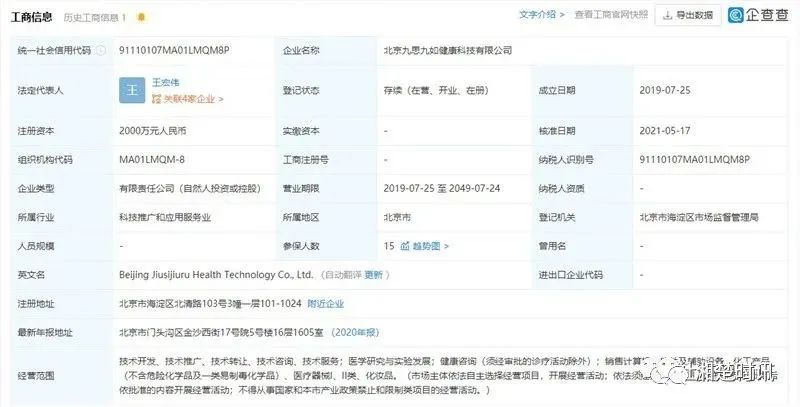Click company type 有限责任公司（自然人投资或控股）
800x407 pixels.
coord(190,188)
